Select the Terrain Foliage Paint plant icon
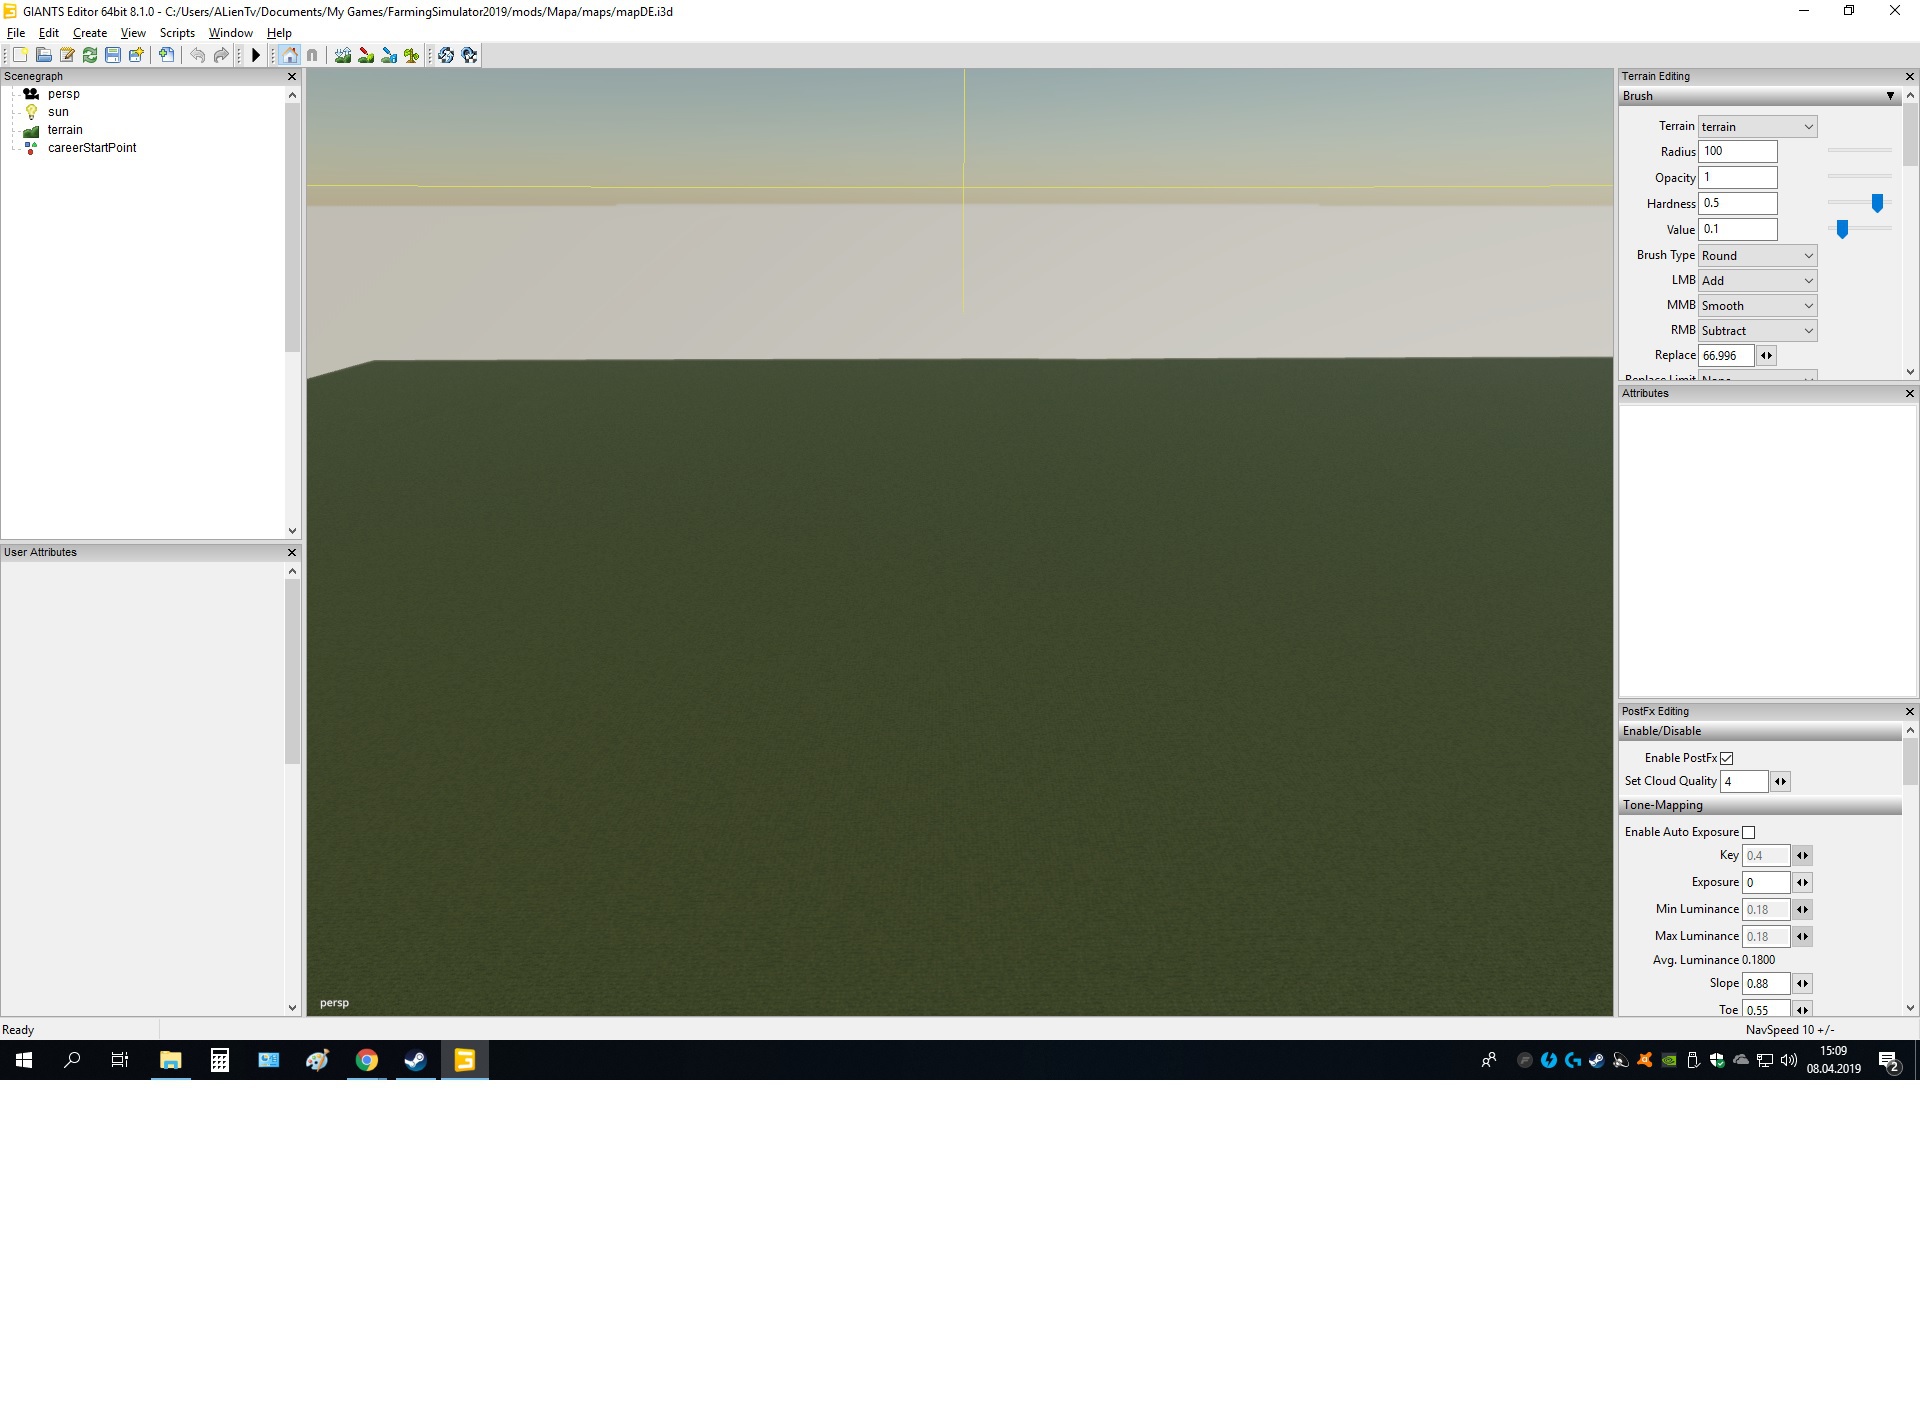 point(412,55)
